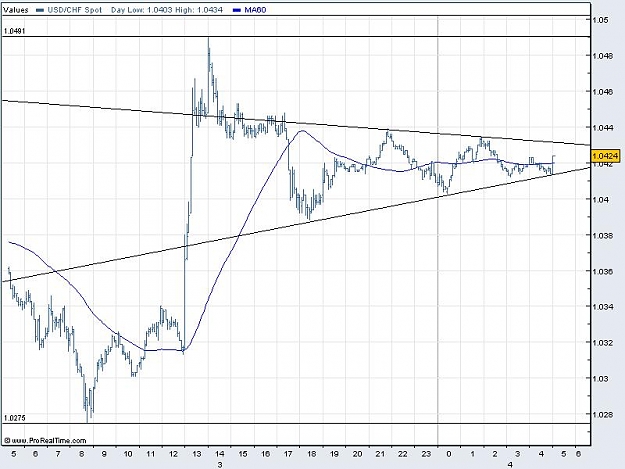This screenshot has width=625, height=469.
Task: Click the 1.0275 low level label
Action: (x=14, y=418)
